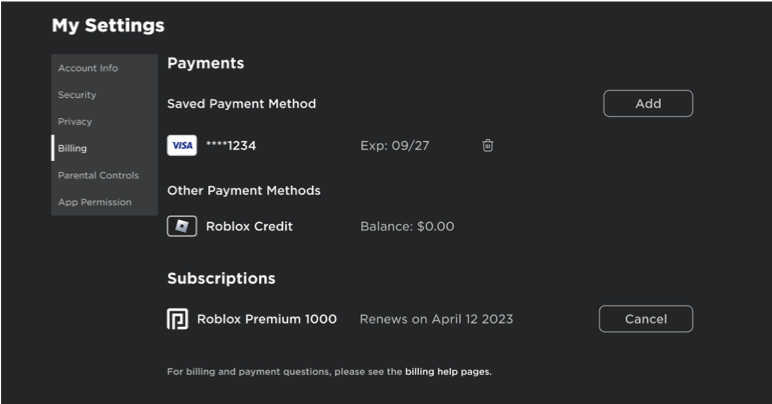This screenshot has height=404, width=772.
Task: Open the Privacy settings section
Action: coord(75,122)
